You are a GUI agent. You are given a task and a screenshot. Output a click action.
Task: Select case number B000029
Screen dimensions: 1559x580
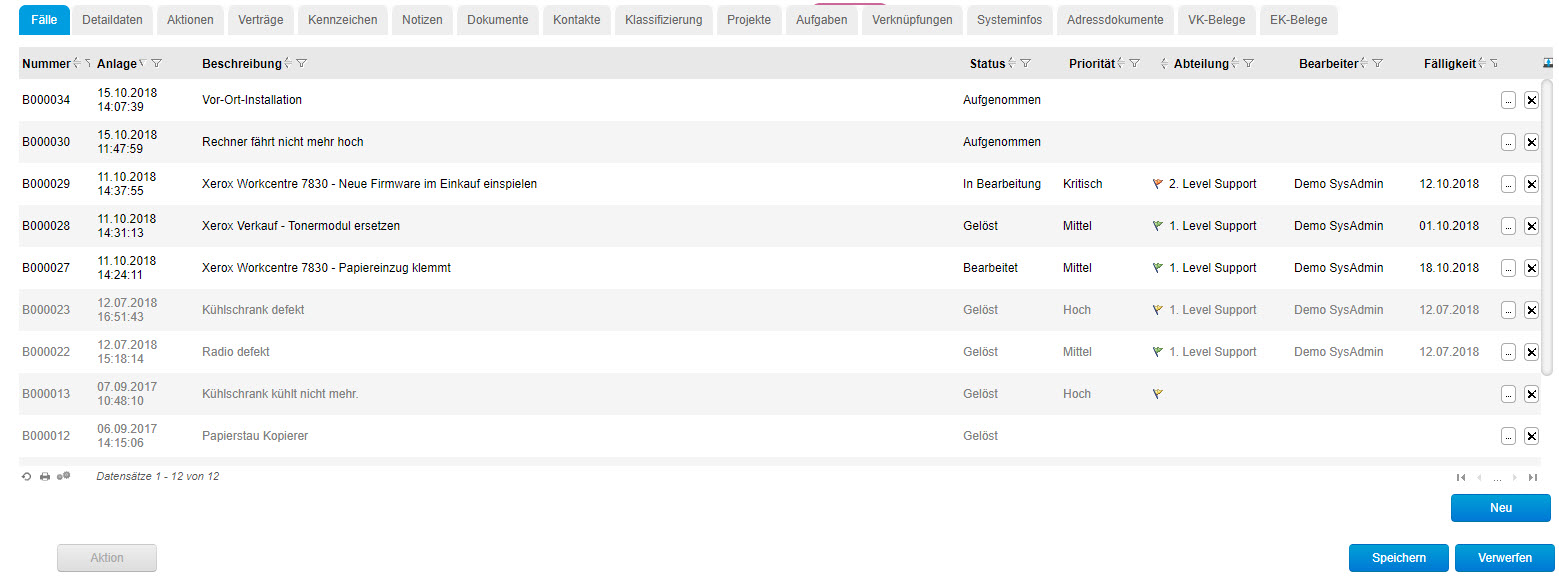pos(46,184)
